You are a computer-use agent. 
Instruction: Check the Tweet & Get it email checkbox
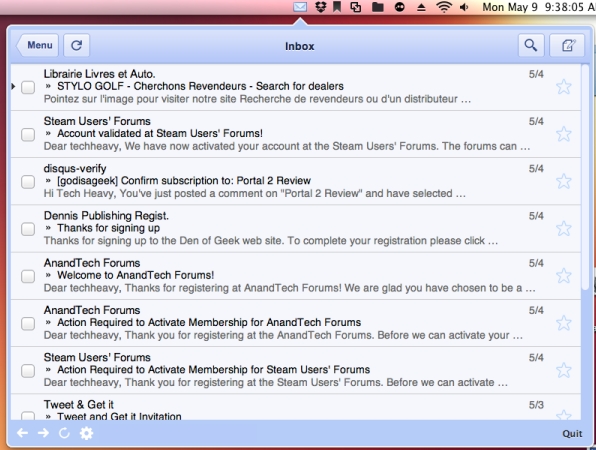tap(28, 415)
